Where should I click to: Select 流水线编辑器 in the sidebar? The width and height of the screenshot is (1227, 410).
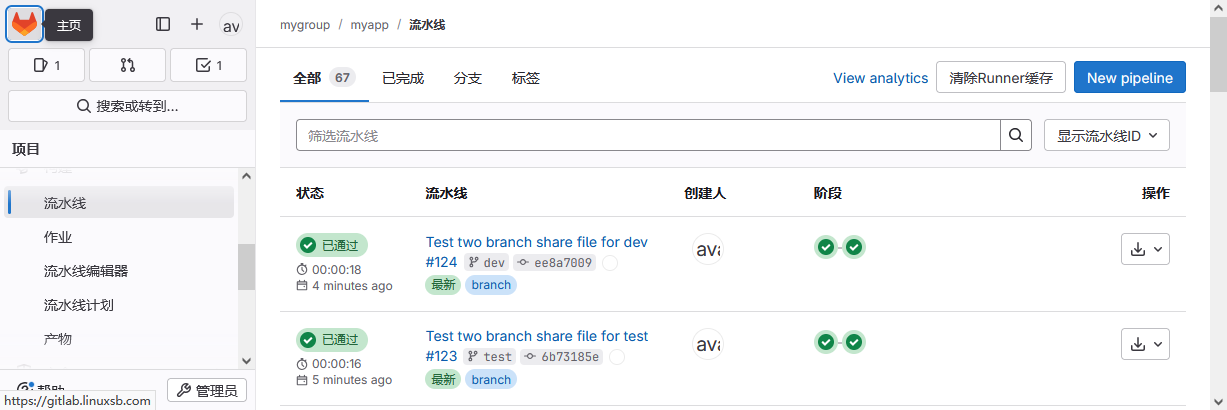point(86,271)
